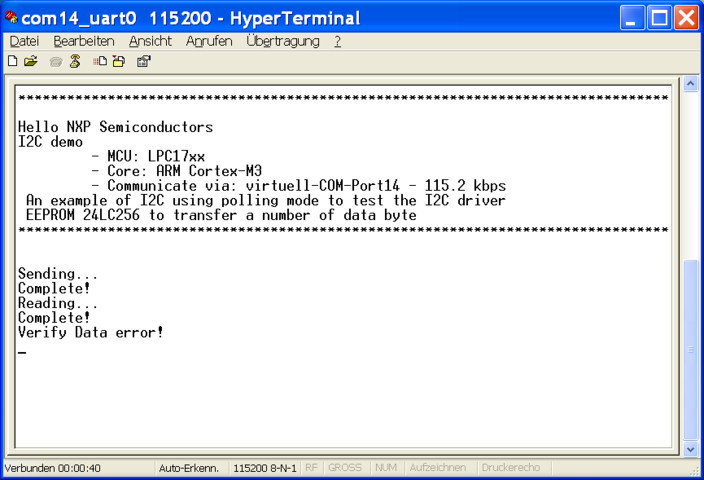Image resolution: width=704 pixels, height=480 pixels.
Task: Click 'Complete!' right below 'Reading...'
Action: [x=54, y=318]
